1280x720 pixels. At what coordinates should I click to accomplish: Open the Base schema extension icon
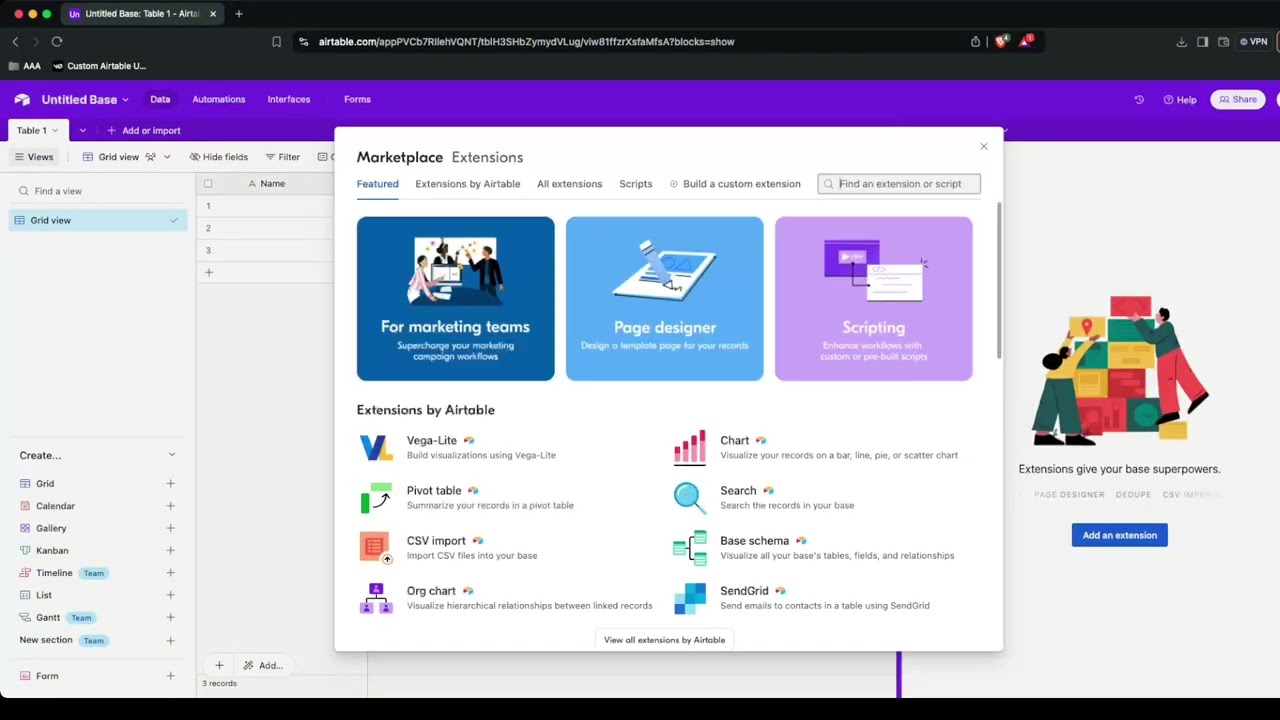[x=690, y=547]
